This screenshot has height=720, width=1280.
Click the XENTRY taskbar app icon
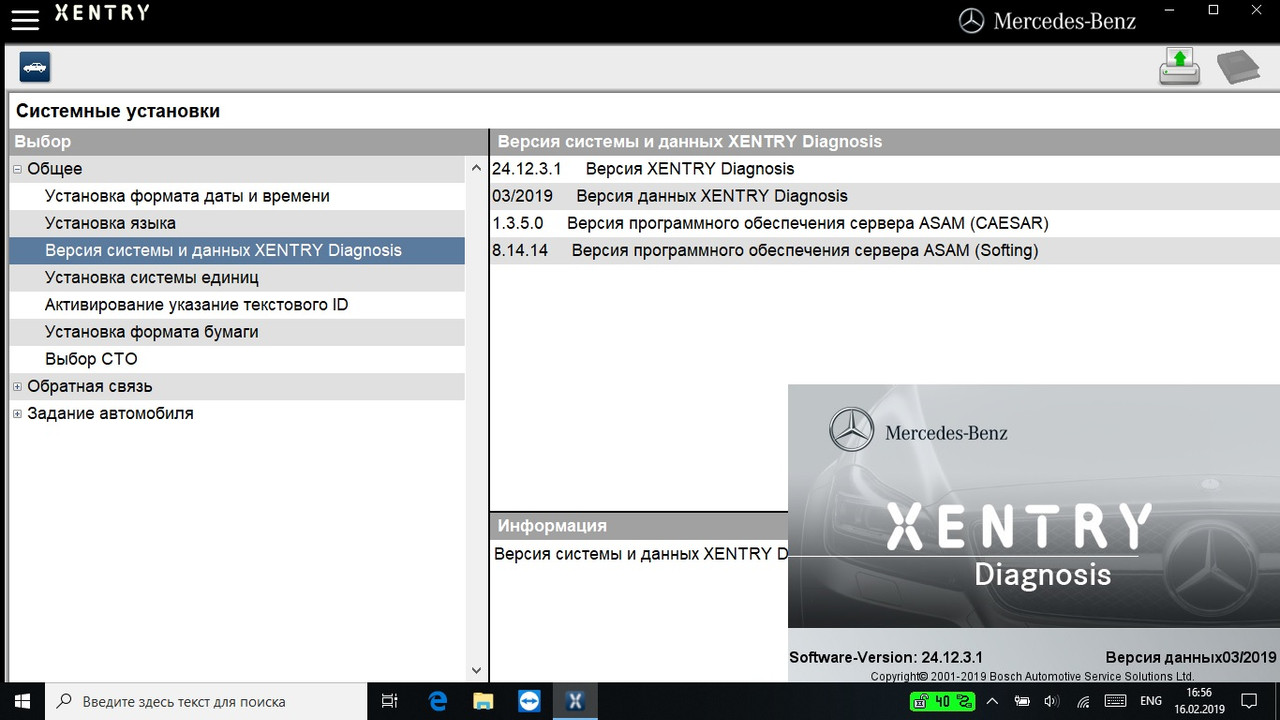575,701
